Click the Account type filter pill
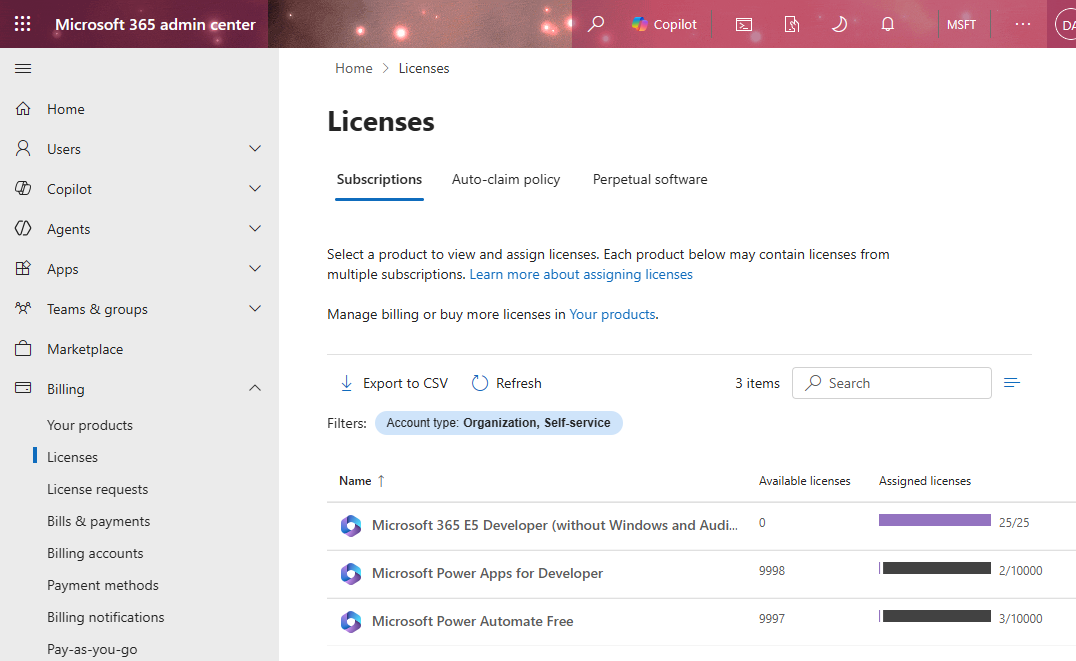 (x=498, y=423)
